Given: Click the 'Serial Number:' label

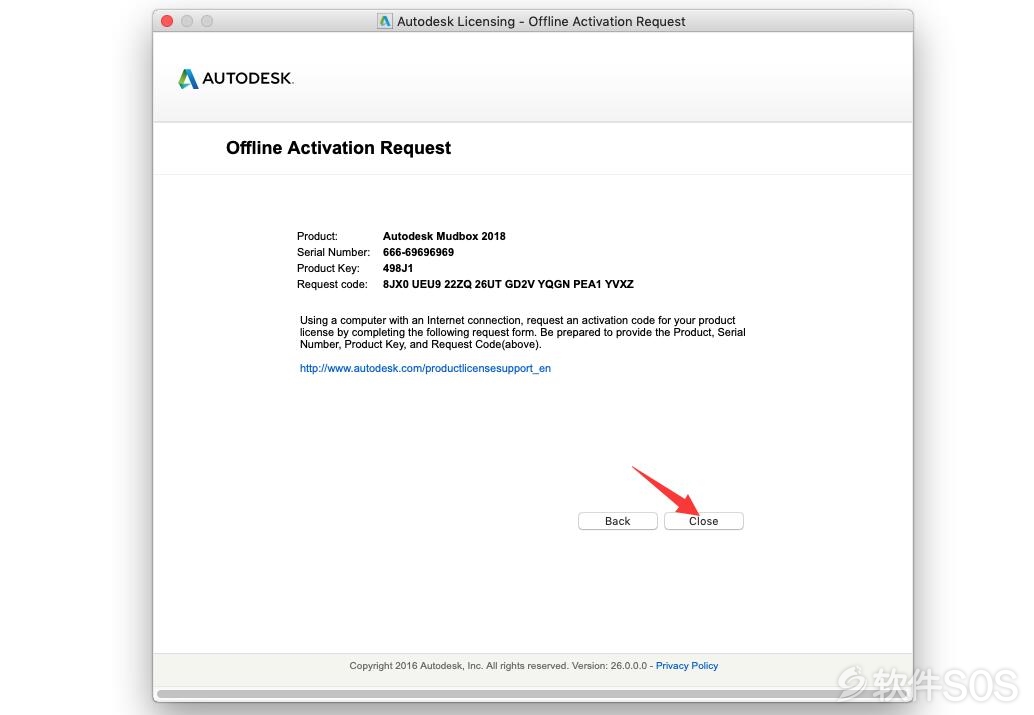Looking at the screenshot, I should (334, 252).
